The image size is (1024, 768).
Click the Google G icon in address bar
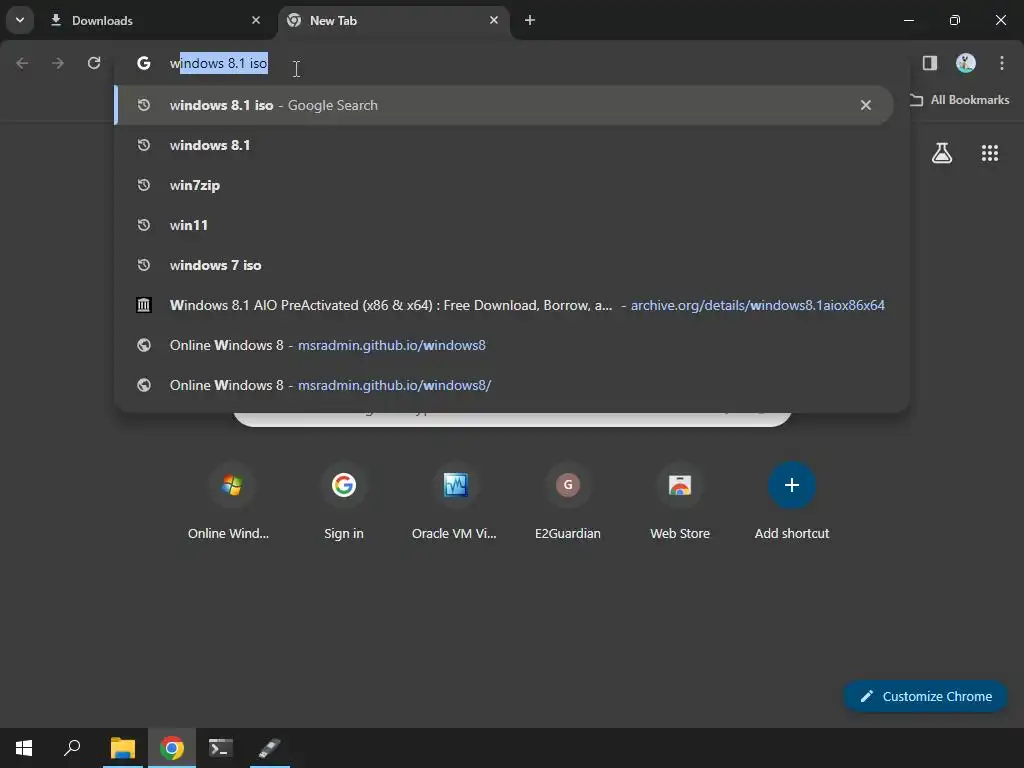(144, 63)
